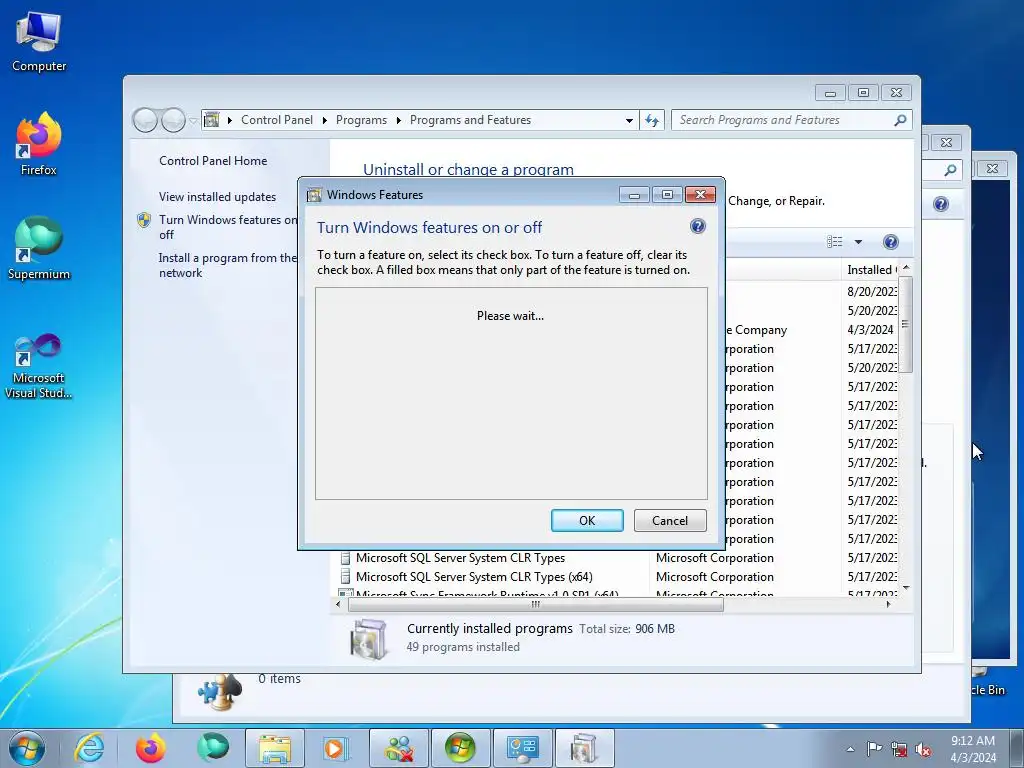Click the refresh button next to address bar

(652, 120)
